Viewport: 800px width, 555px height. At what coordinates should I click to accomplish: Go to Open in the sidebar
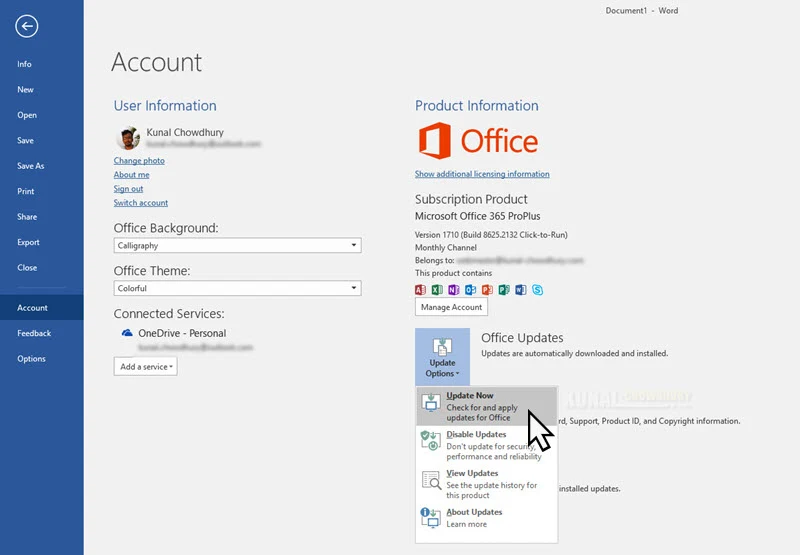point(27,115)
